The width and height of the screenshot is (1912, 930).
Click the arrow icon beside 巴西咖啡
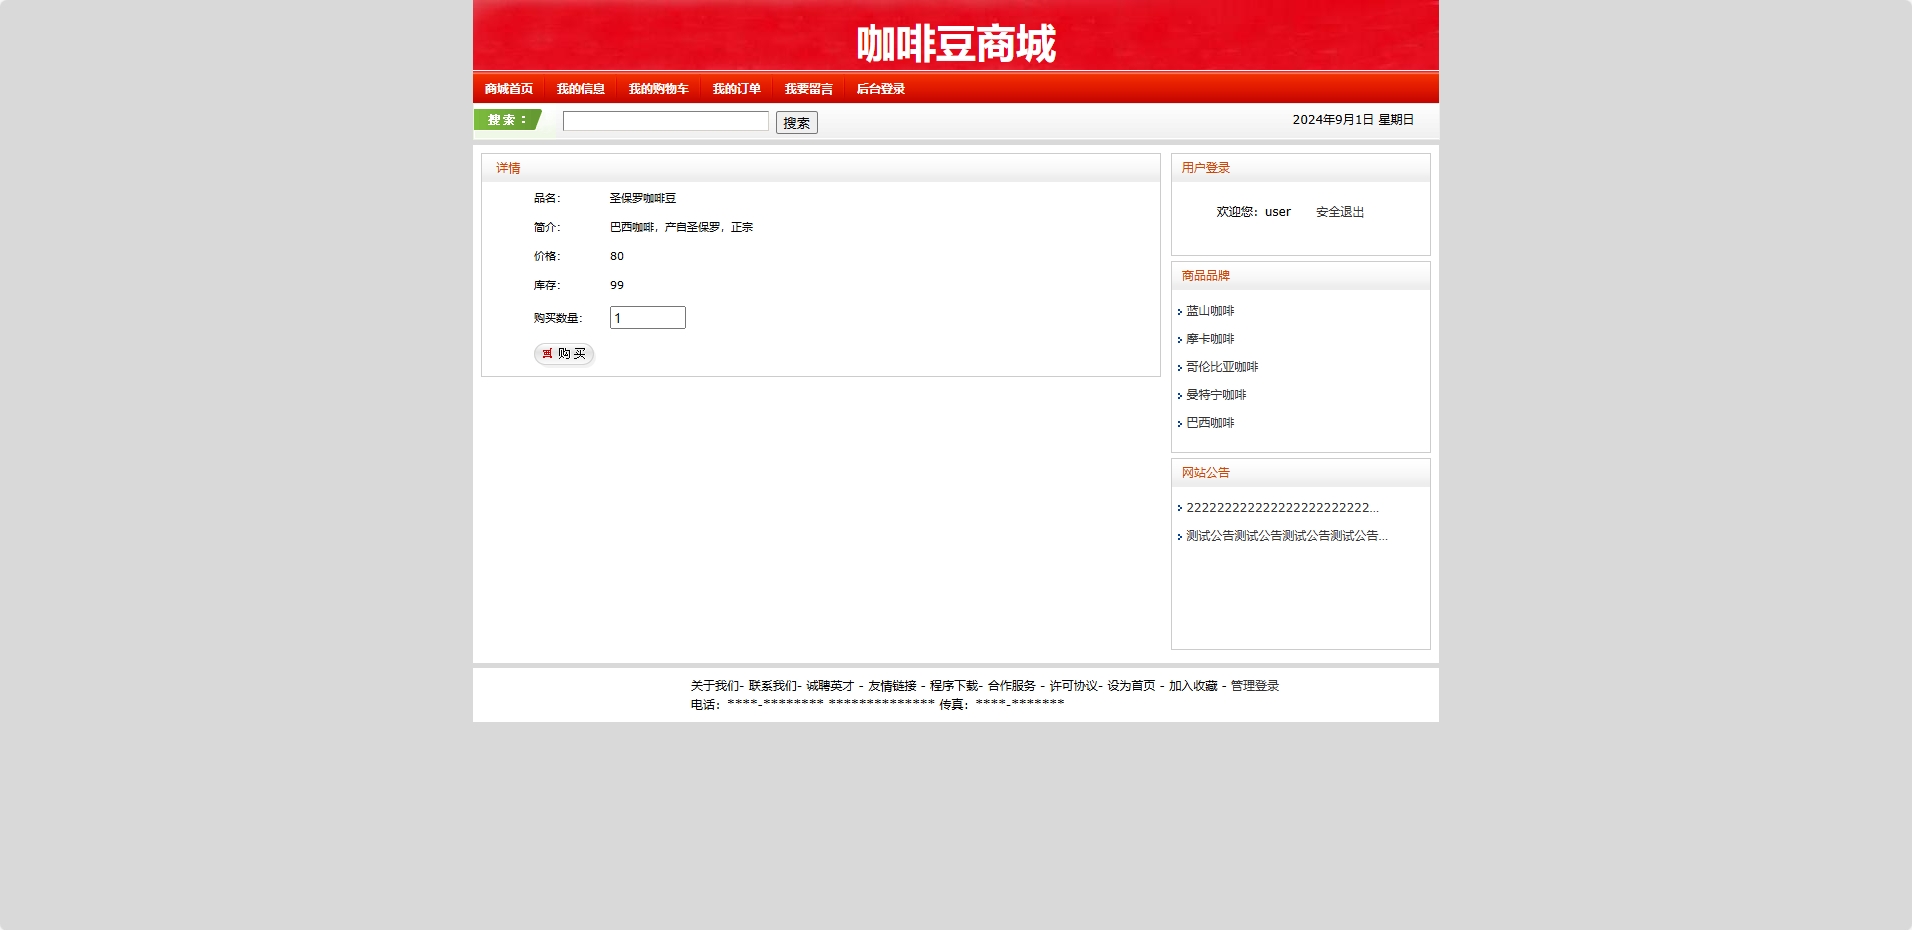(1182, 423)
